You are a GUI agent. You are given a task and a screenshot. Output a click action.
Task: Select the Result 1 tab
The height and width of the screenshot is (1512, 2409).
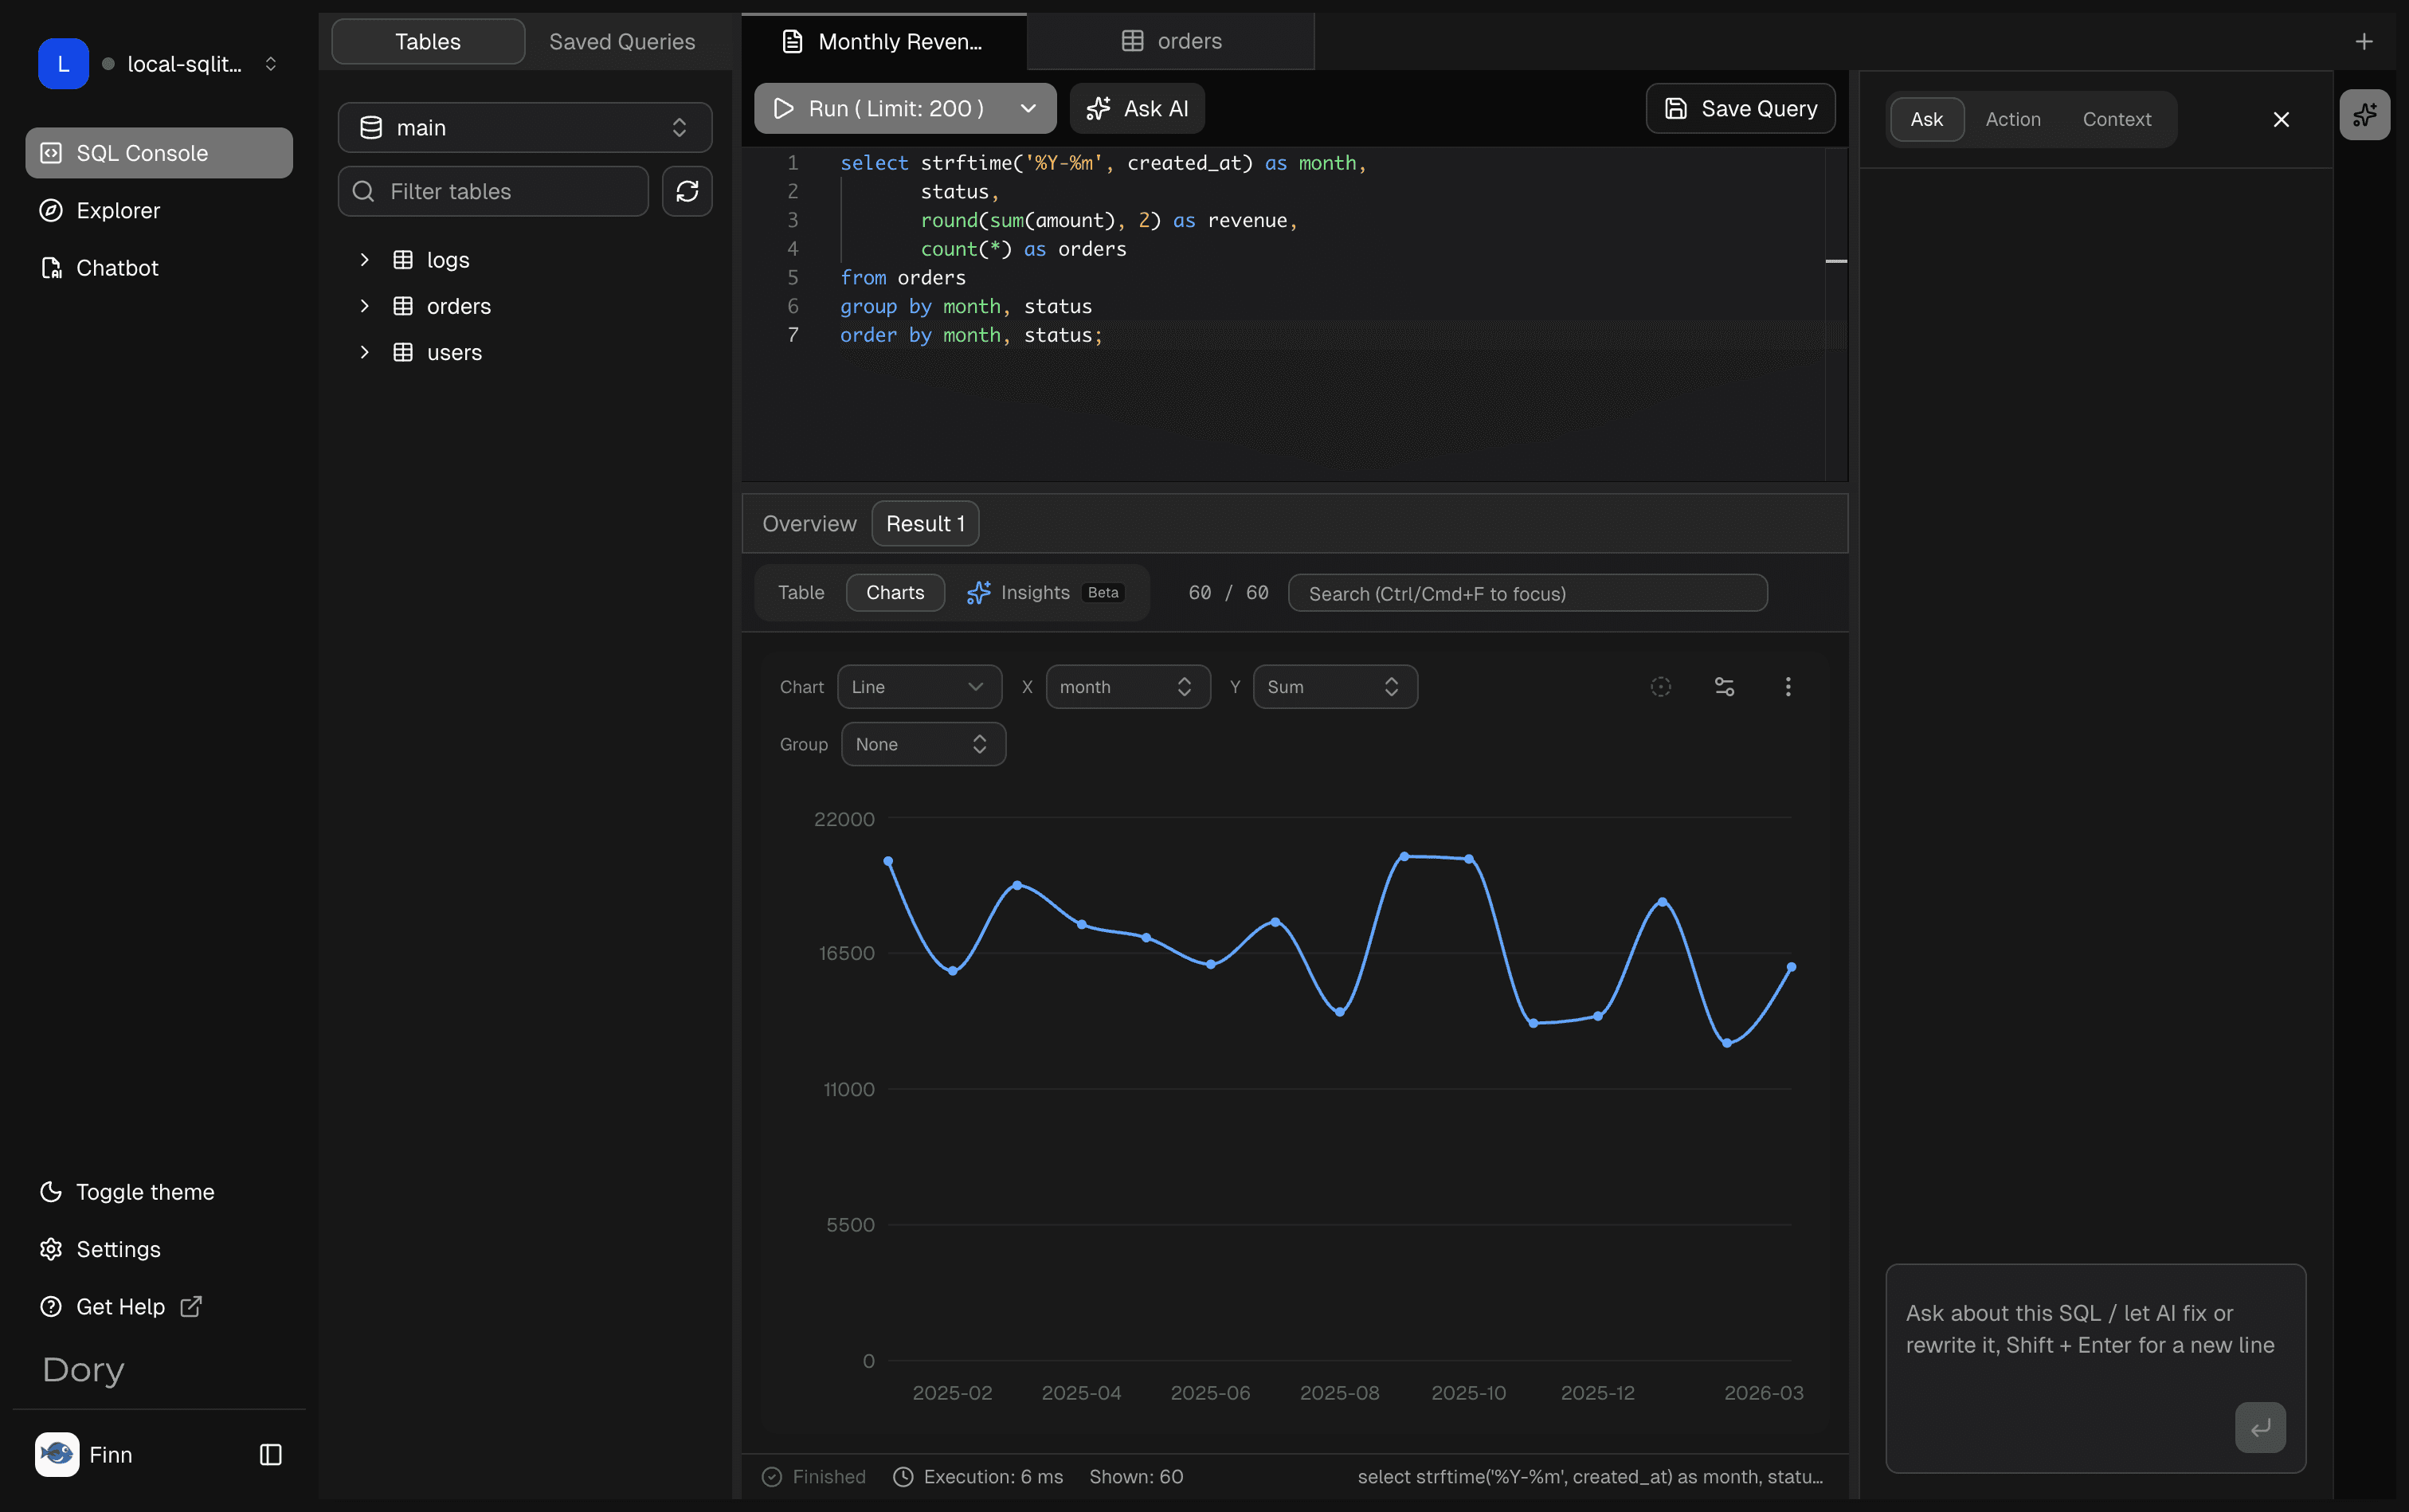[x=925, y=523]
